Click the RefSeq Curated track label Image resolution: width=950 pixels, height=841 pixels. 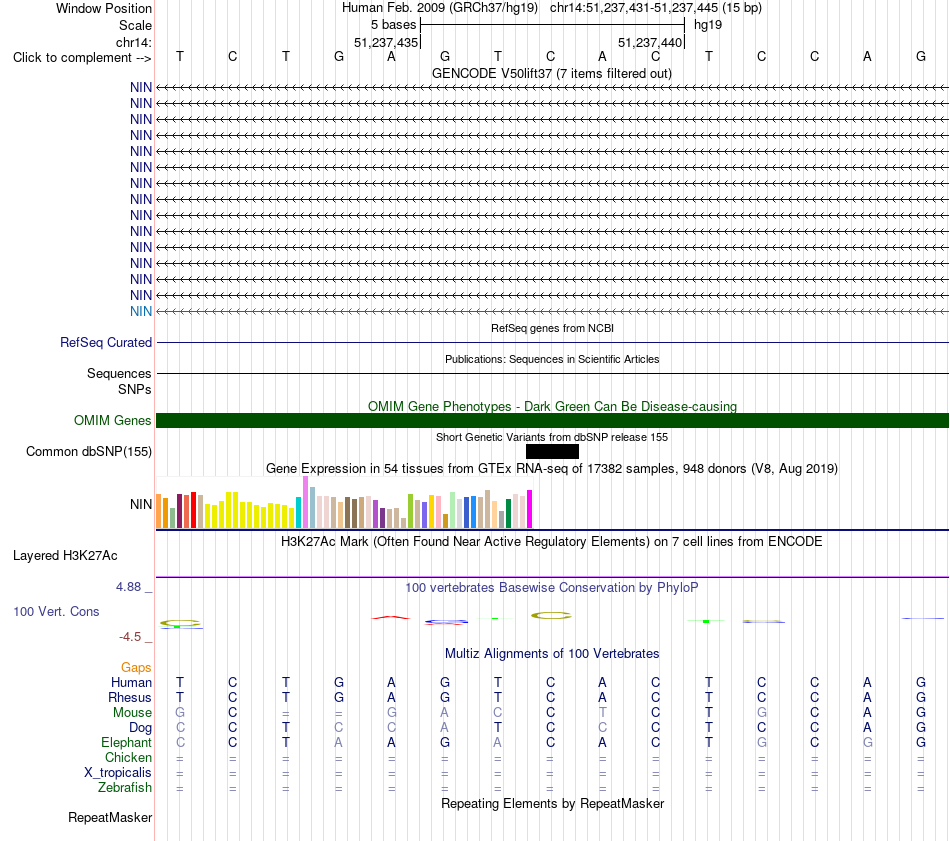coord(106,342)
